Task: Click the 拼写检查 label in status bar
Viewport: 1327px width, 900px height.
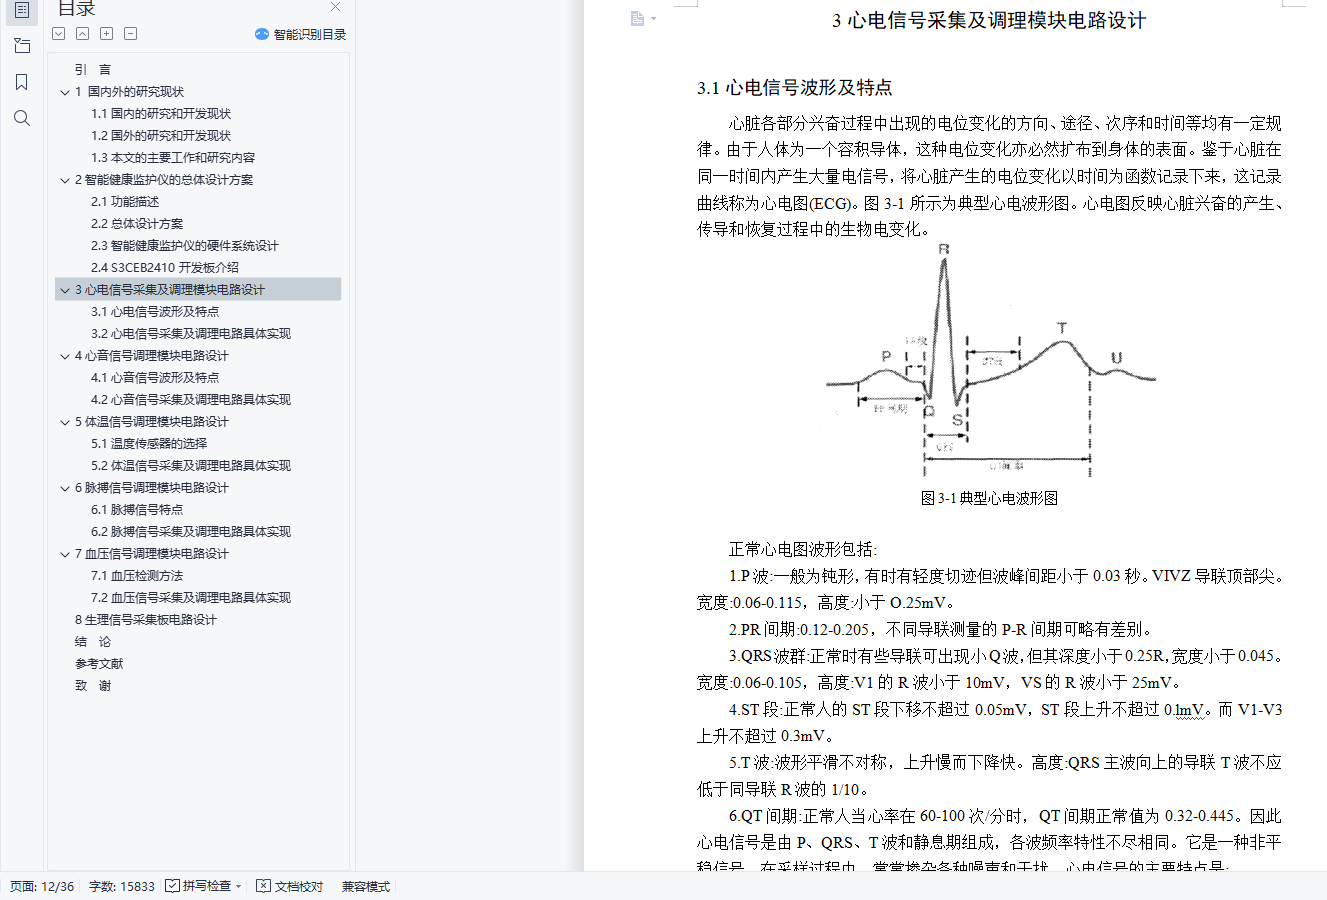Action: coord(207,886)
